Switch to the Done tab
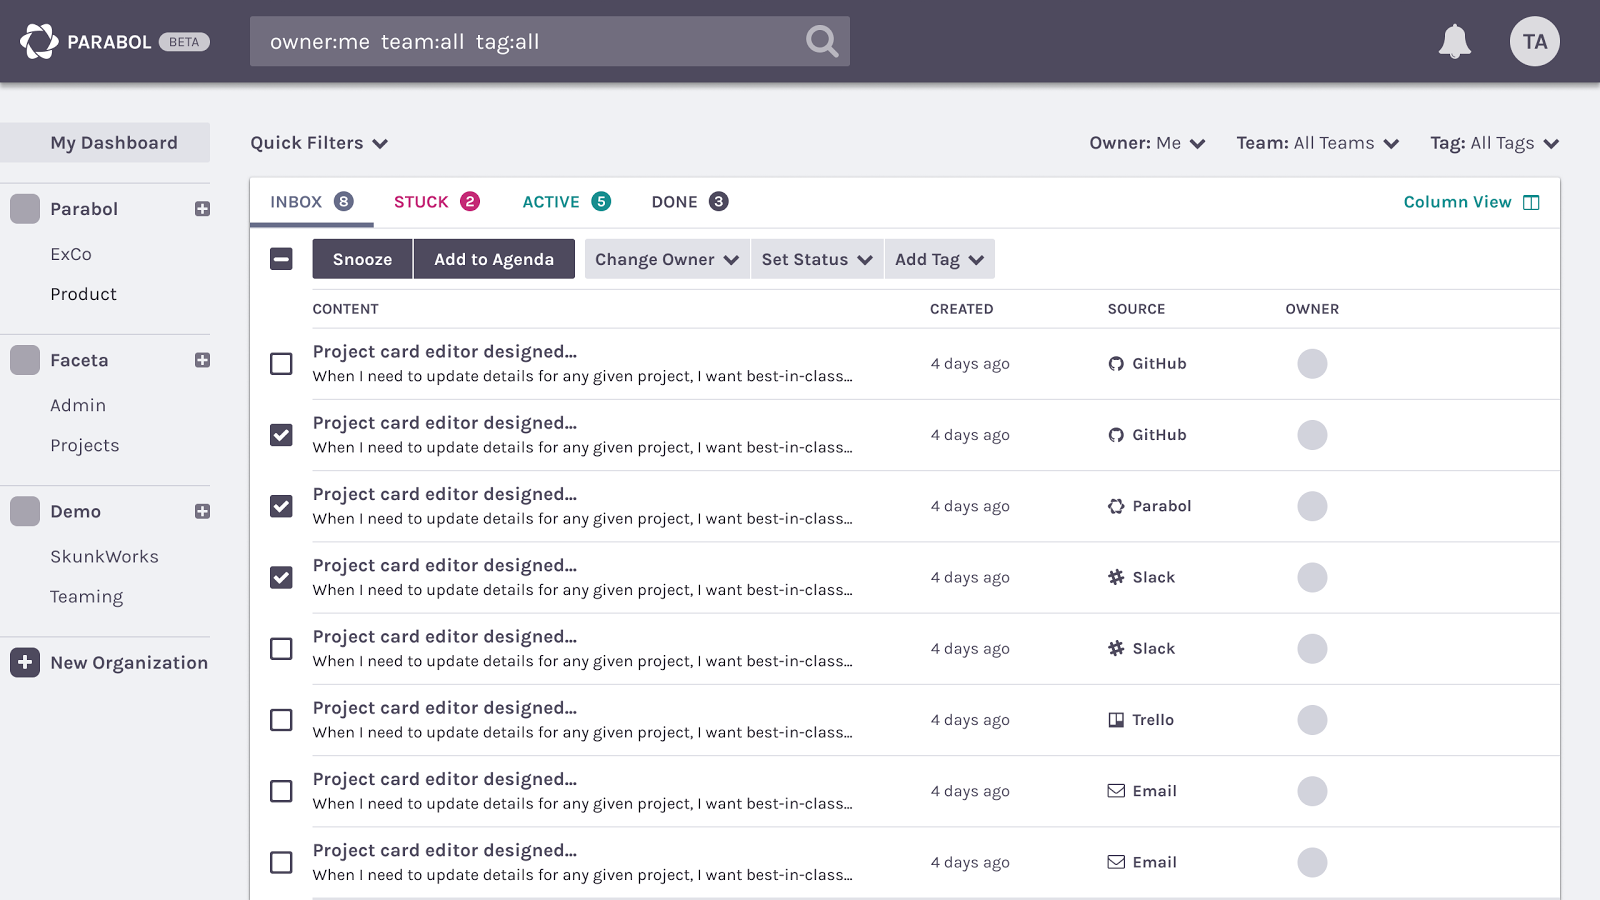Viewport: 1600px width, 900px height. click(x=690, y=202)
